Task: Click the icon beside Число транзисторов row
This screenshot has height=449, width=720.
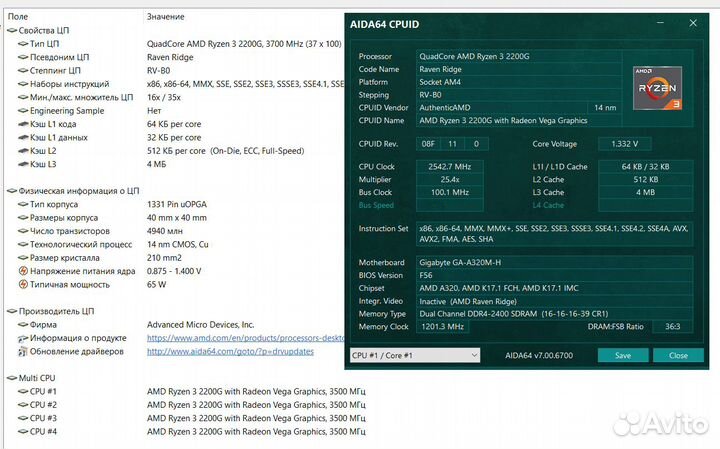Action: pyautogui.click(x=23, y=231)
